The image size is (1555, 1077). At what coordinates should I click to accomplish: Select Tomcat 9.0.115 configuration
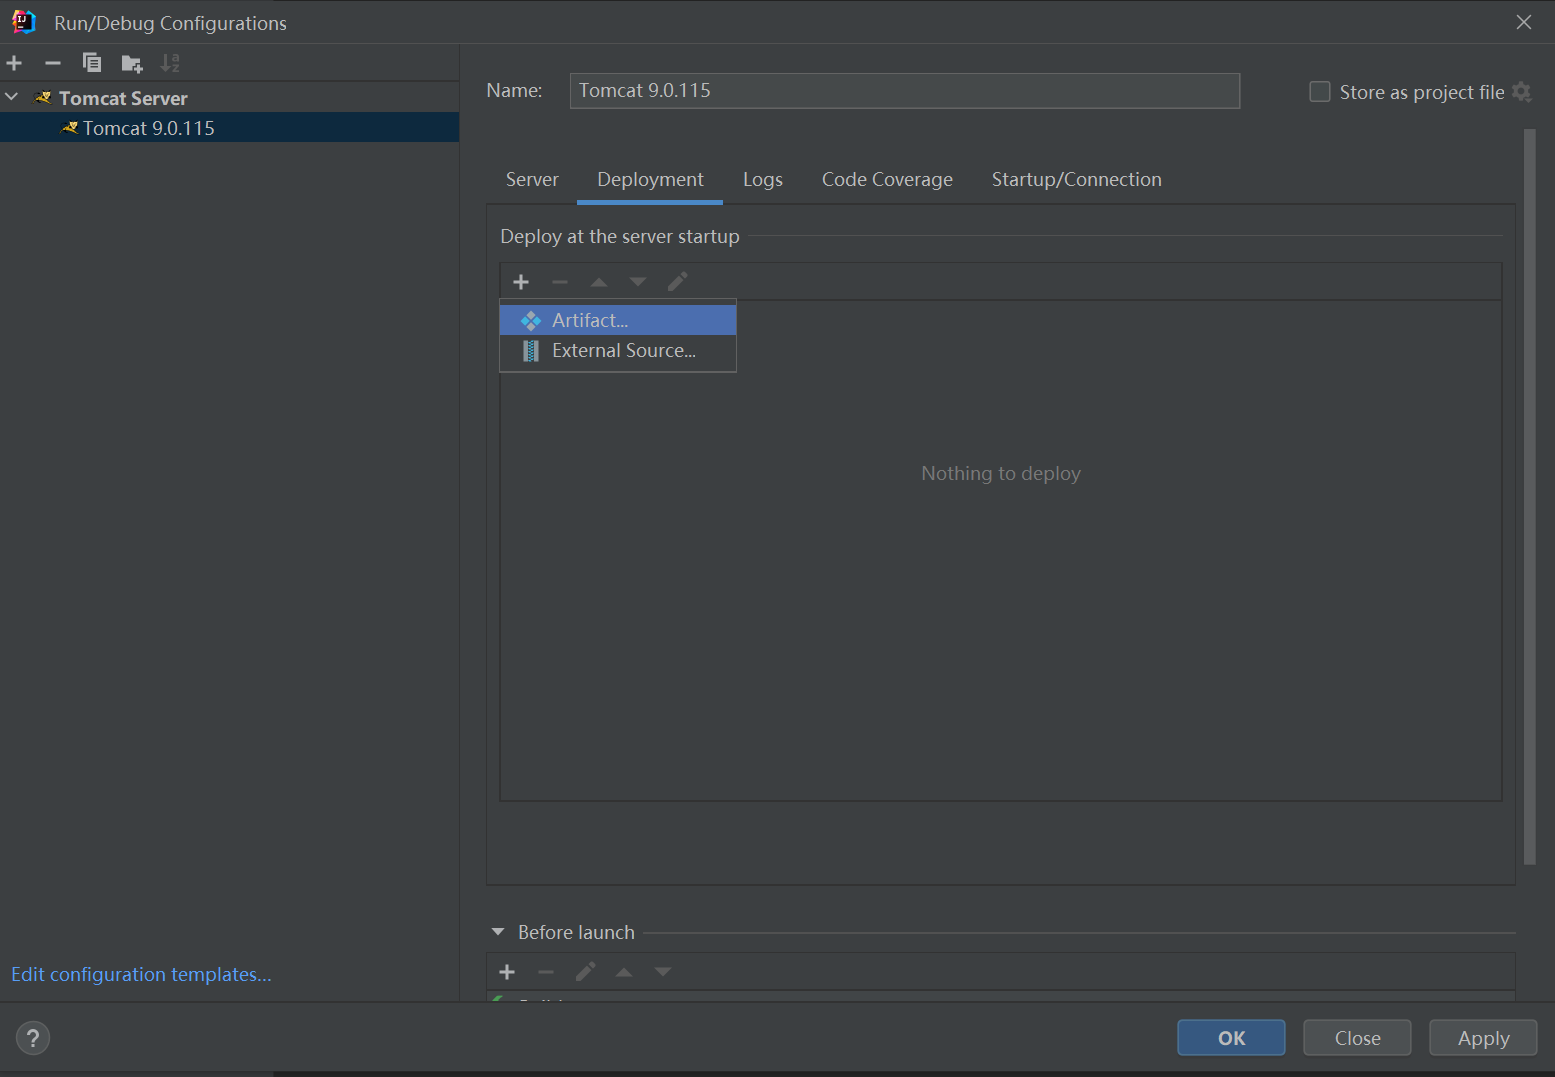pos(229,128)
